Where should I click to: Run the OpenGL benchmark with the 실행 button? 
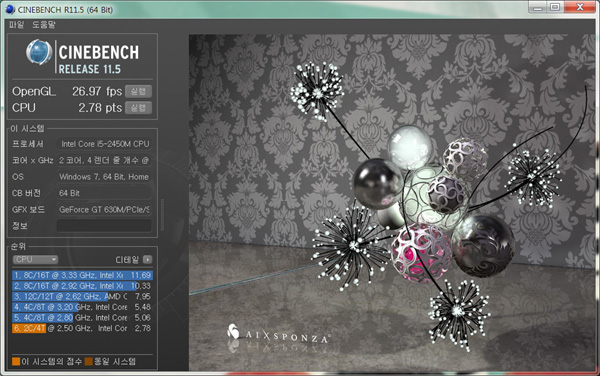click(x=138, y=91)
